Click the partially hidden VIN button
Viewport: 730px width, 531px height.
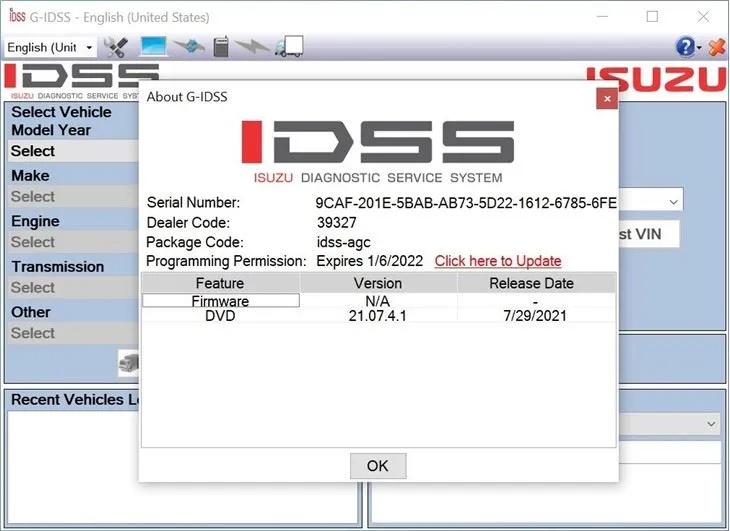coord(649,234)
